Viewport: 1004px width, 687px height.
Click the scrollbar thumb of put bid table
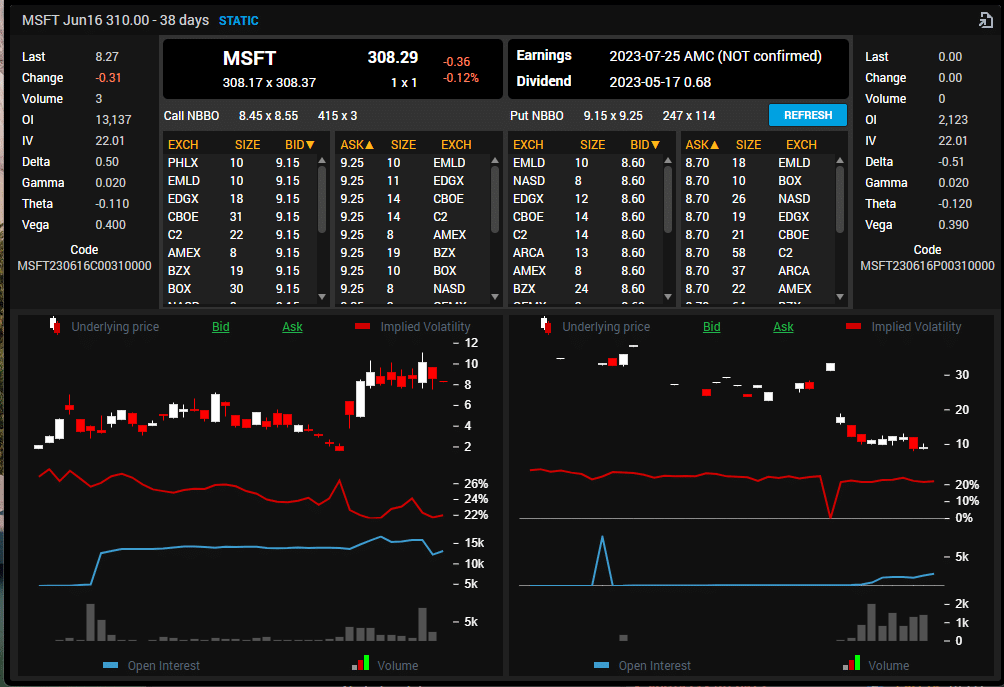pos(668,200)
